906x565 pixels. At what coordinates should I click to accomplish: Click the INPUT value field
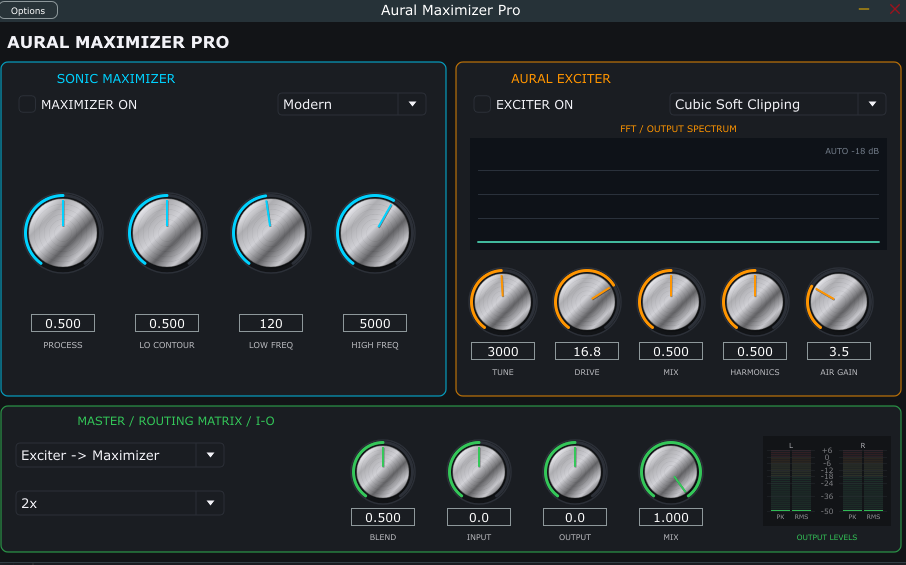[479, 518]
